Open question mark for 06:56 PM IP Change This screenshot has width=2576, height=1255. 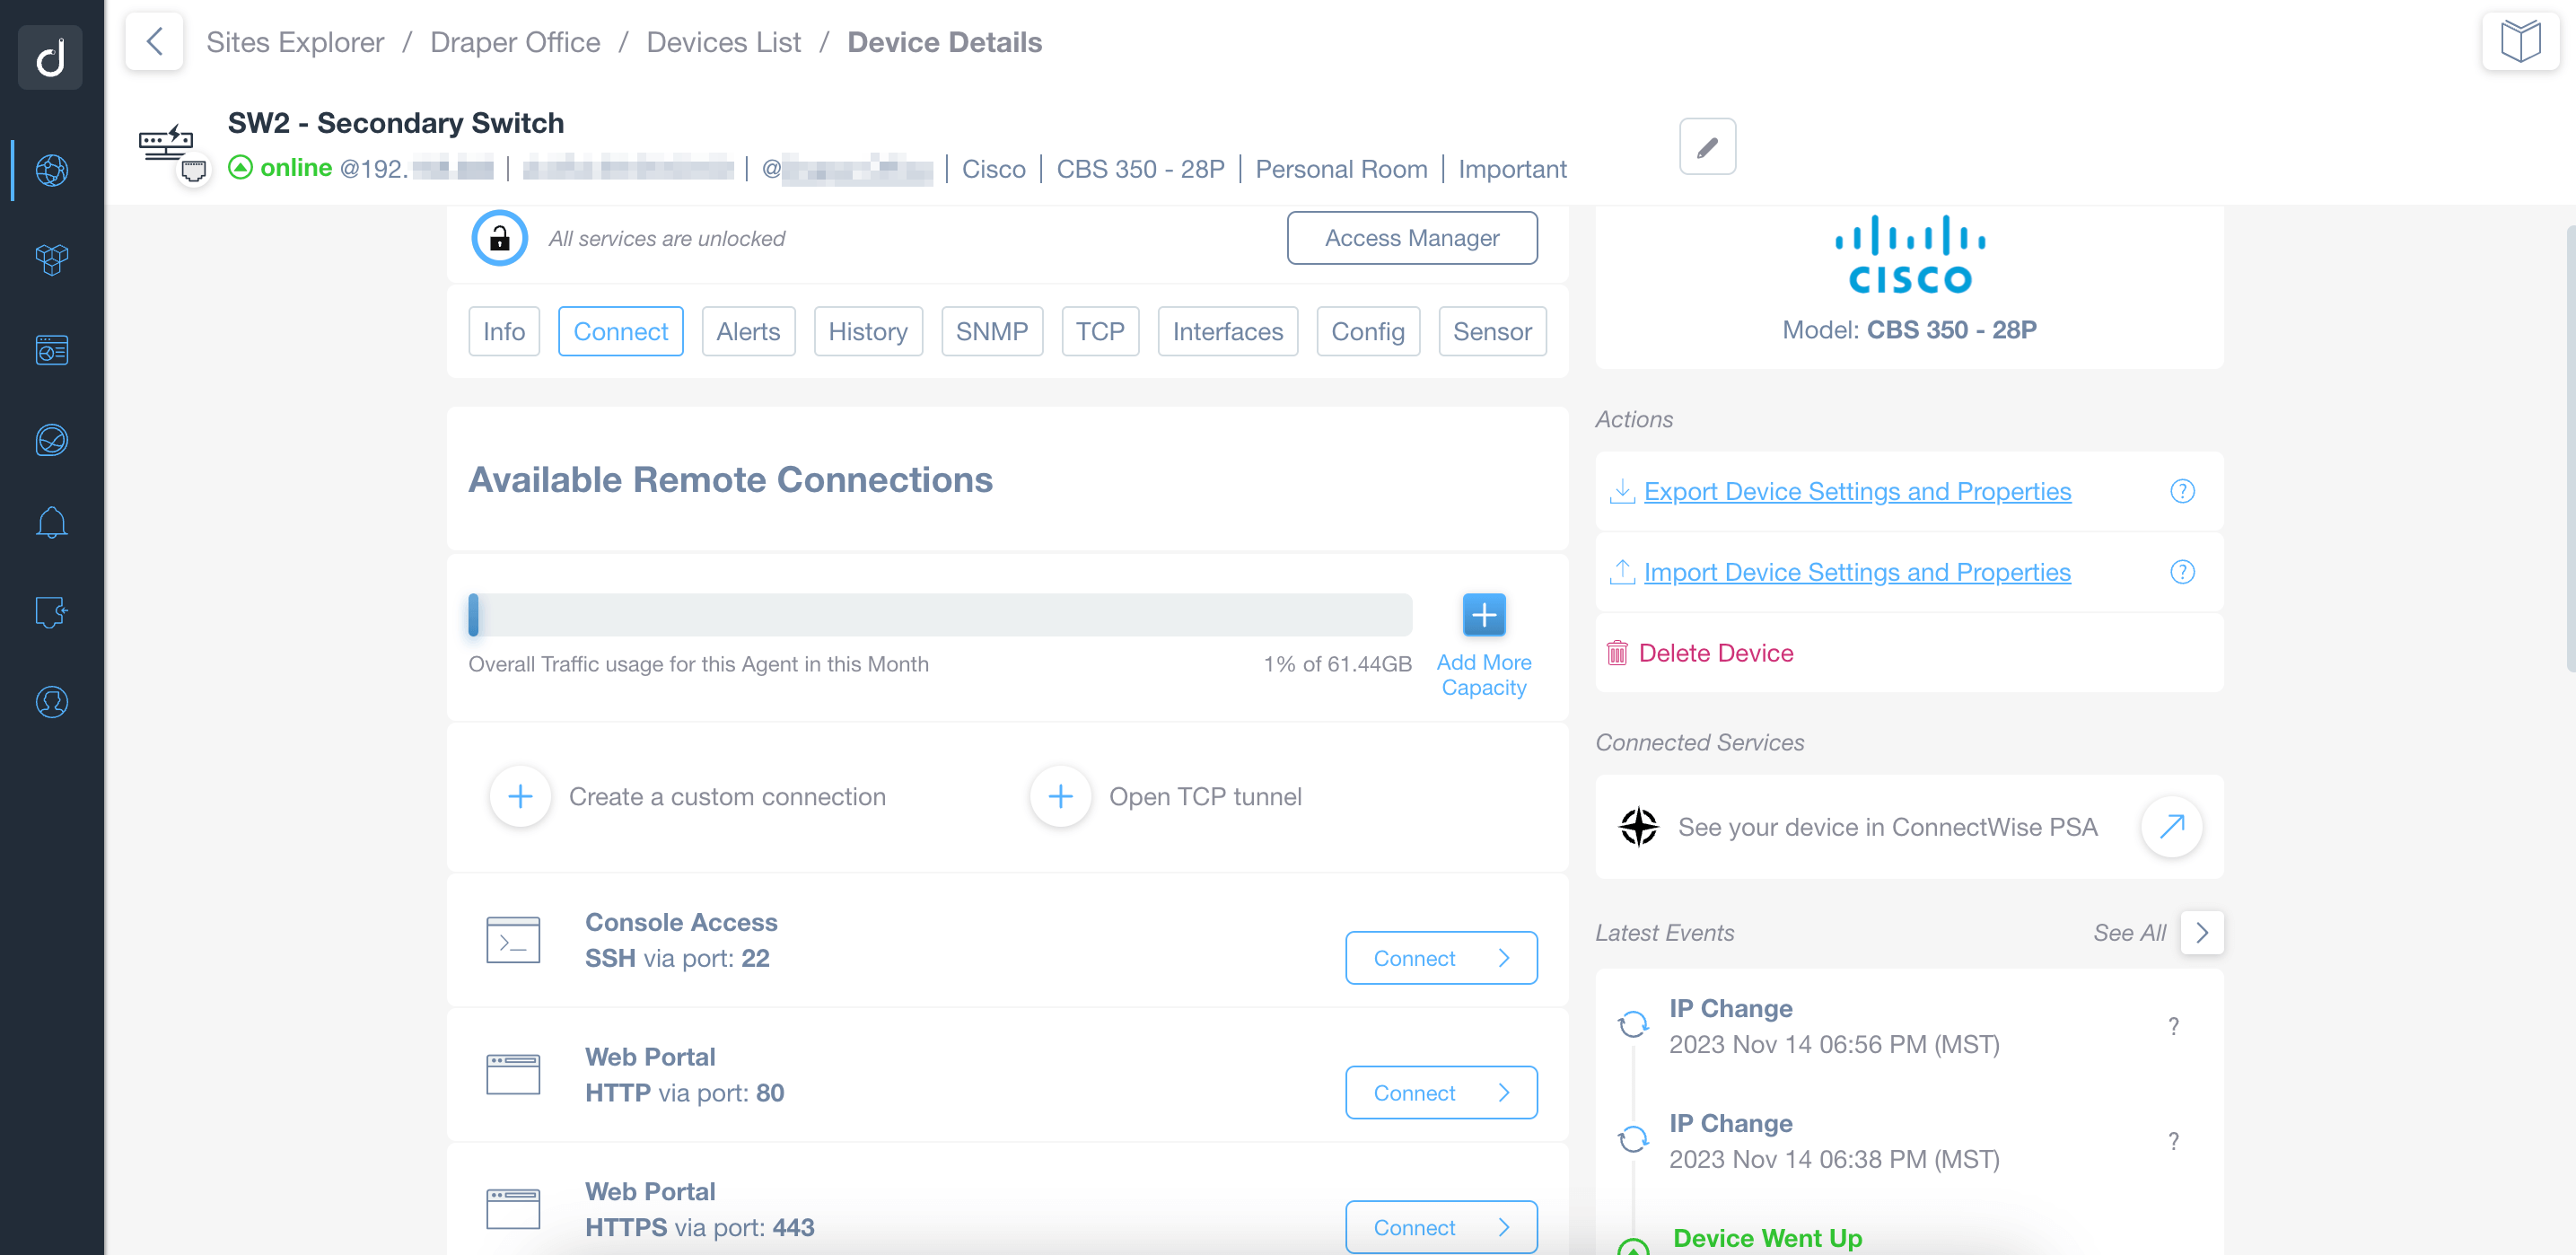click(2173, 1027)
